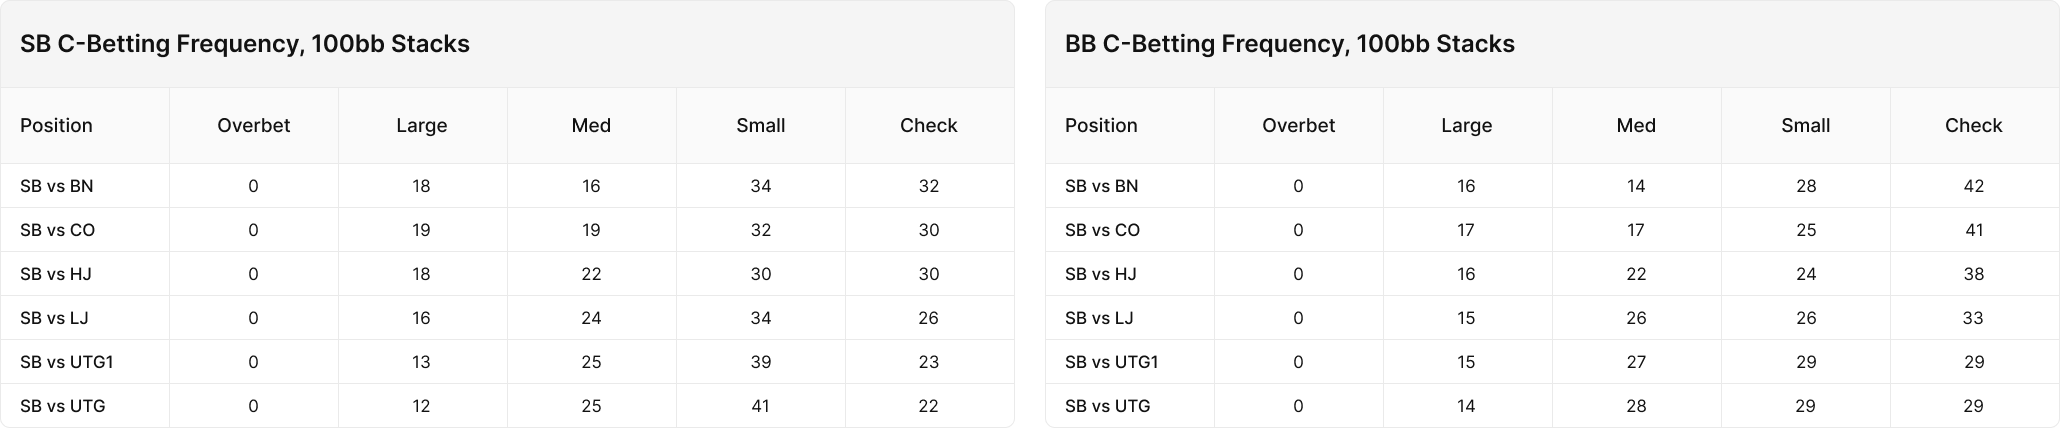The height and width of the screenshot is (428, 2060).
Task: Click SB vs UTG1 row label in SB table
Action: (x=67, y=362)
